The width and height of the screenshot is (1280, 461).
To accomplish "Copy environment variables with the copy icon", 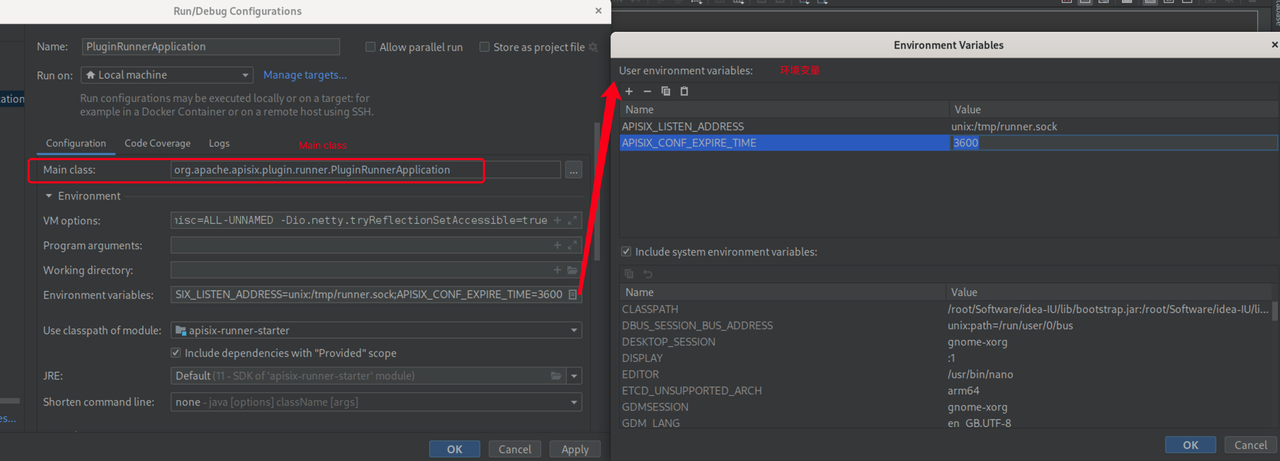I will coord(666,91).
